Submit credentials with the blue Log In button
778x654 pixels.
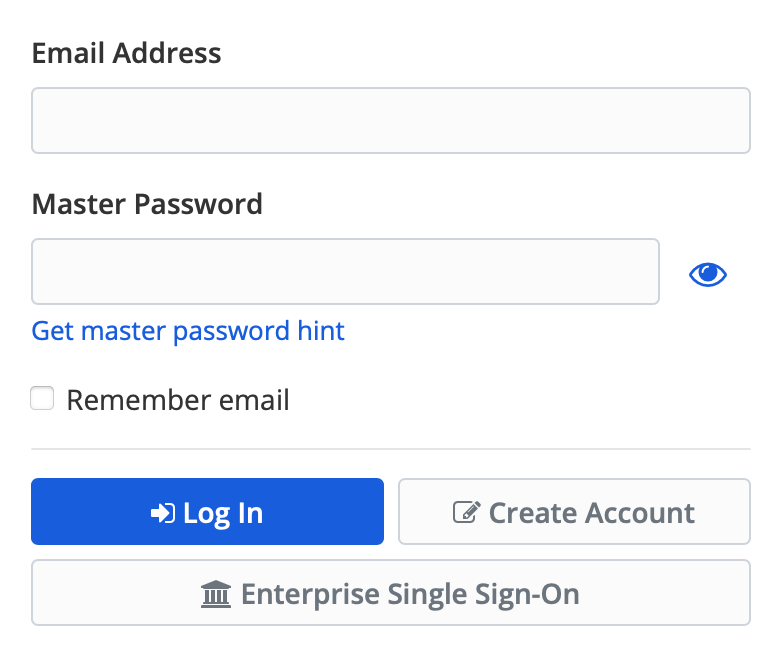(207, 512)
